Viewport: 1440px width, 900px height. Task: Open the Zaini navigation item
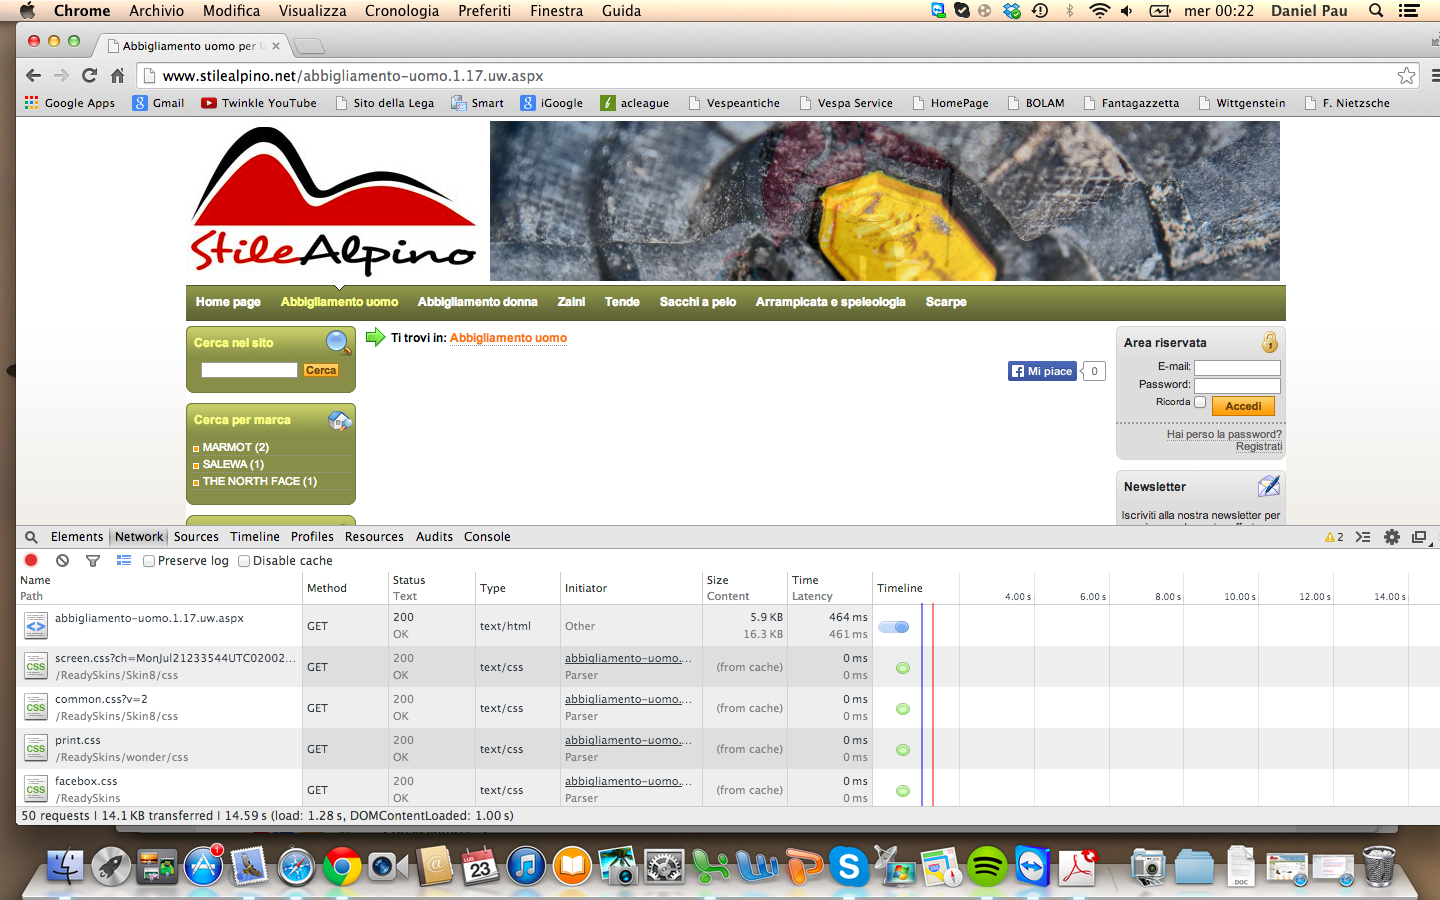click(571, 302)
